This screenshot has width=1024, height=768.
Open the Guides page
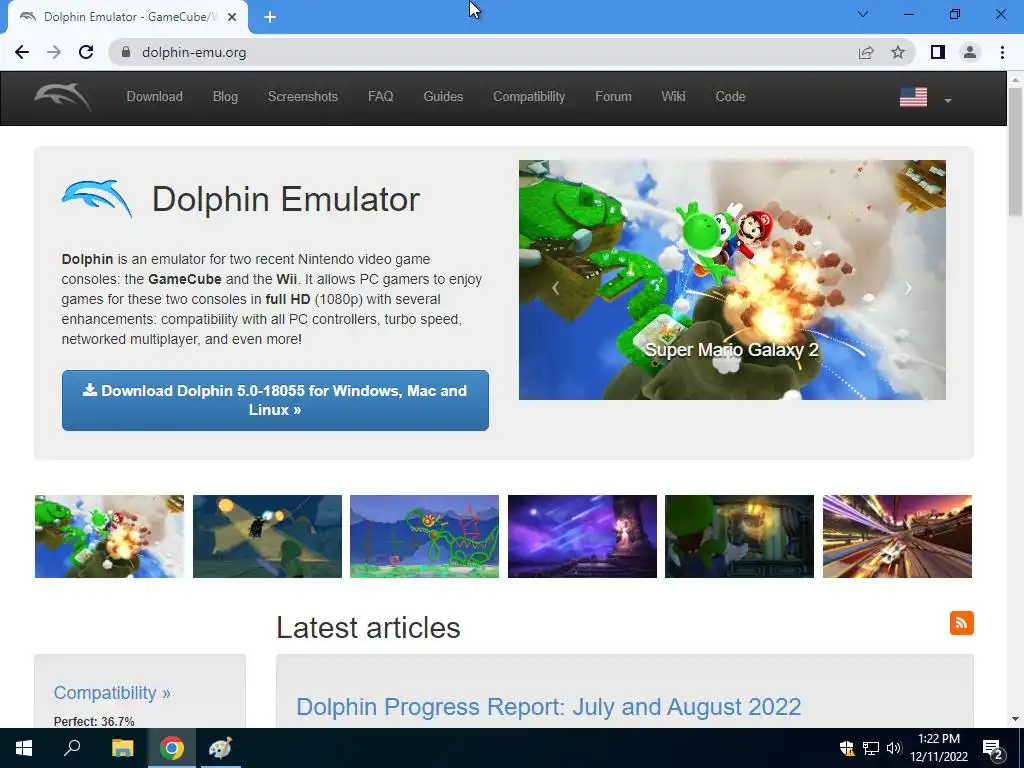pyautogui.click(x=443, y=97)
